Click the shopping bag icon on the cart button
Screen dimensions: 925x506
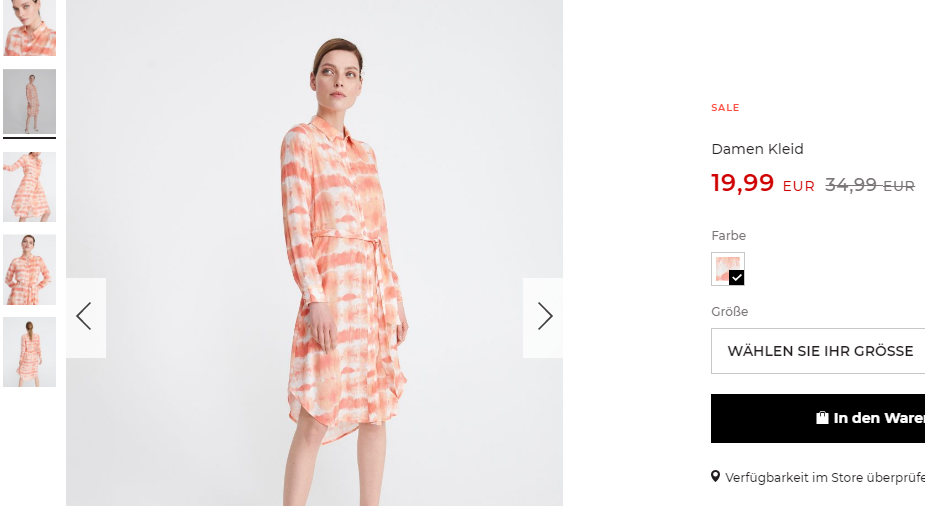click(x=822, y=418)
